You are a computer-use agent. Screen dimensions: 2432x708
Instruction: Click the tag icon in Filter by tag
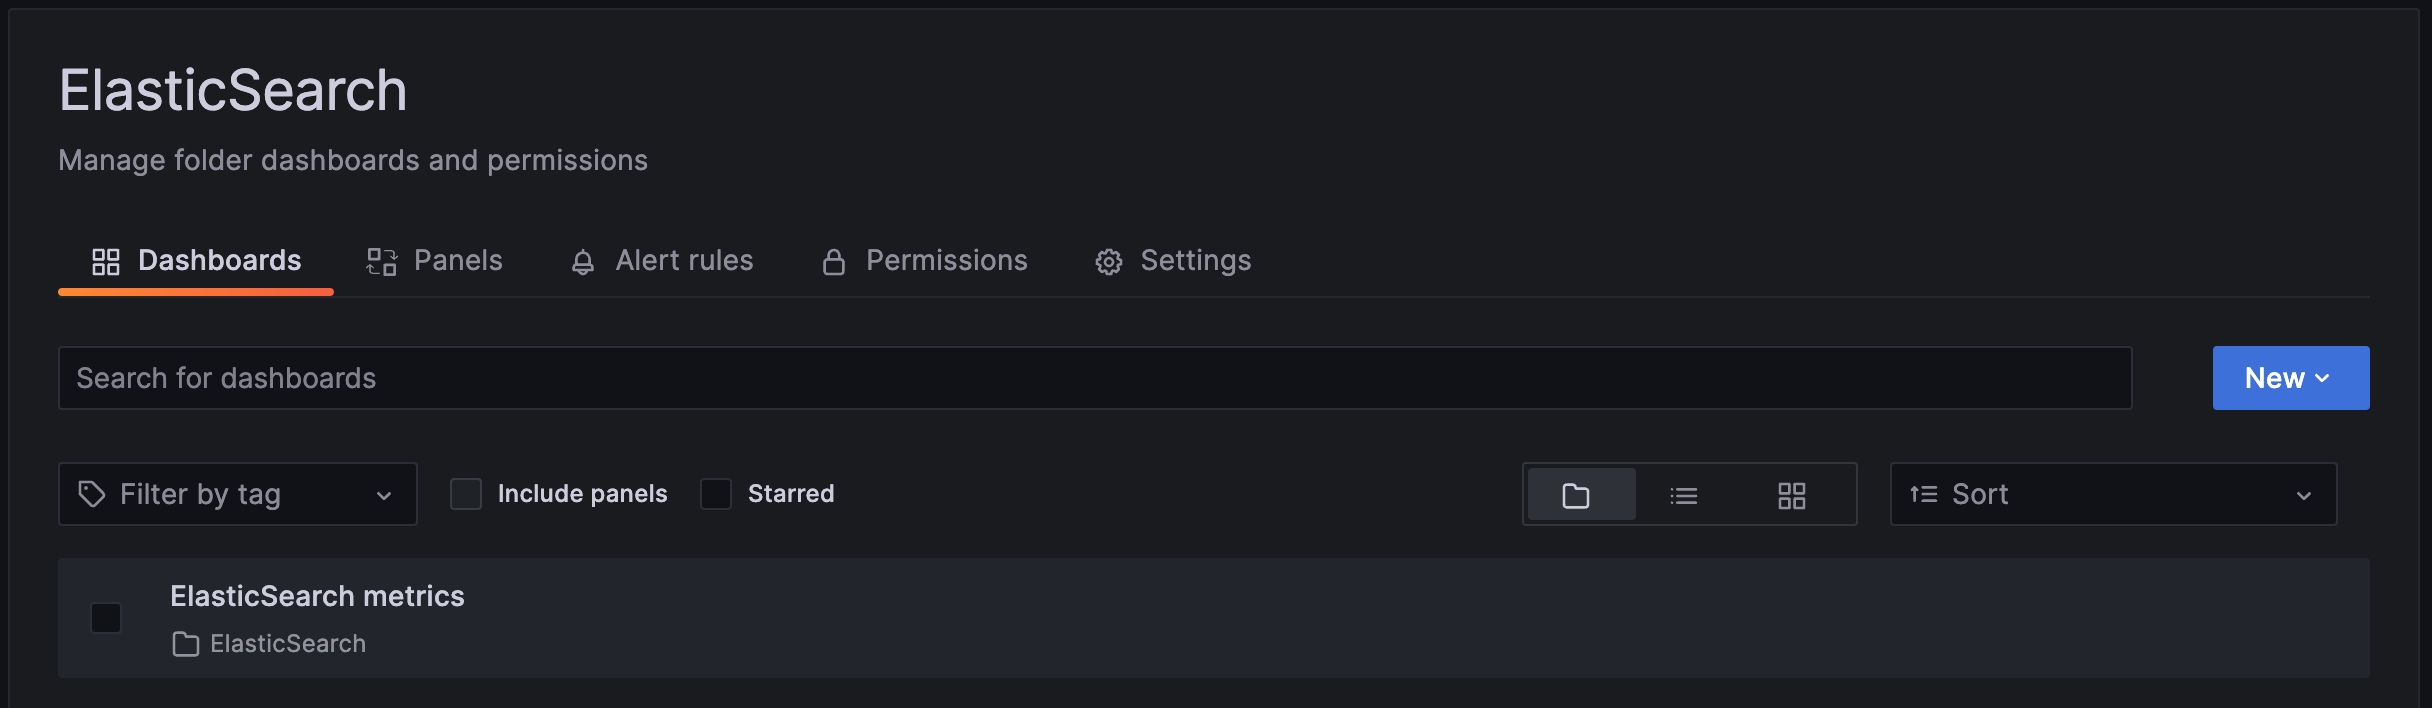91,493
